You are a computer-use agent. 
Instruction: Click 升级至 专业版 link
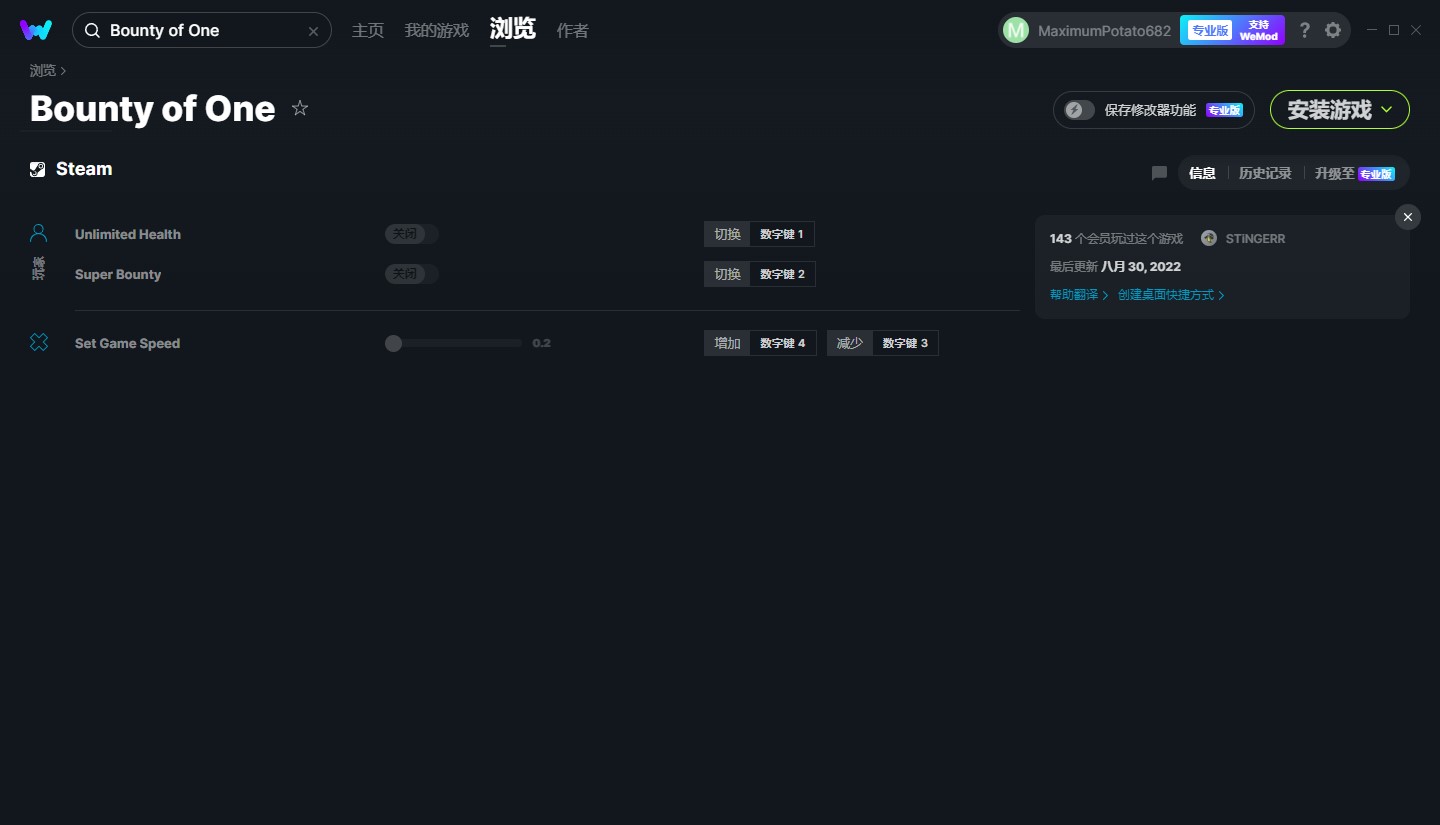coord(1355,173)
